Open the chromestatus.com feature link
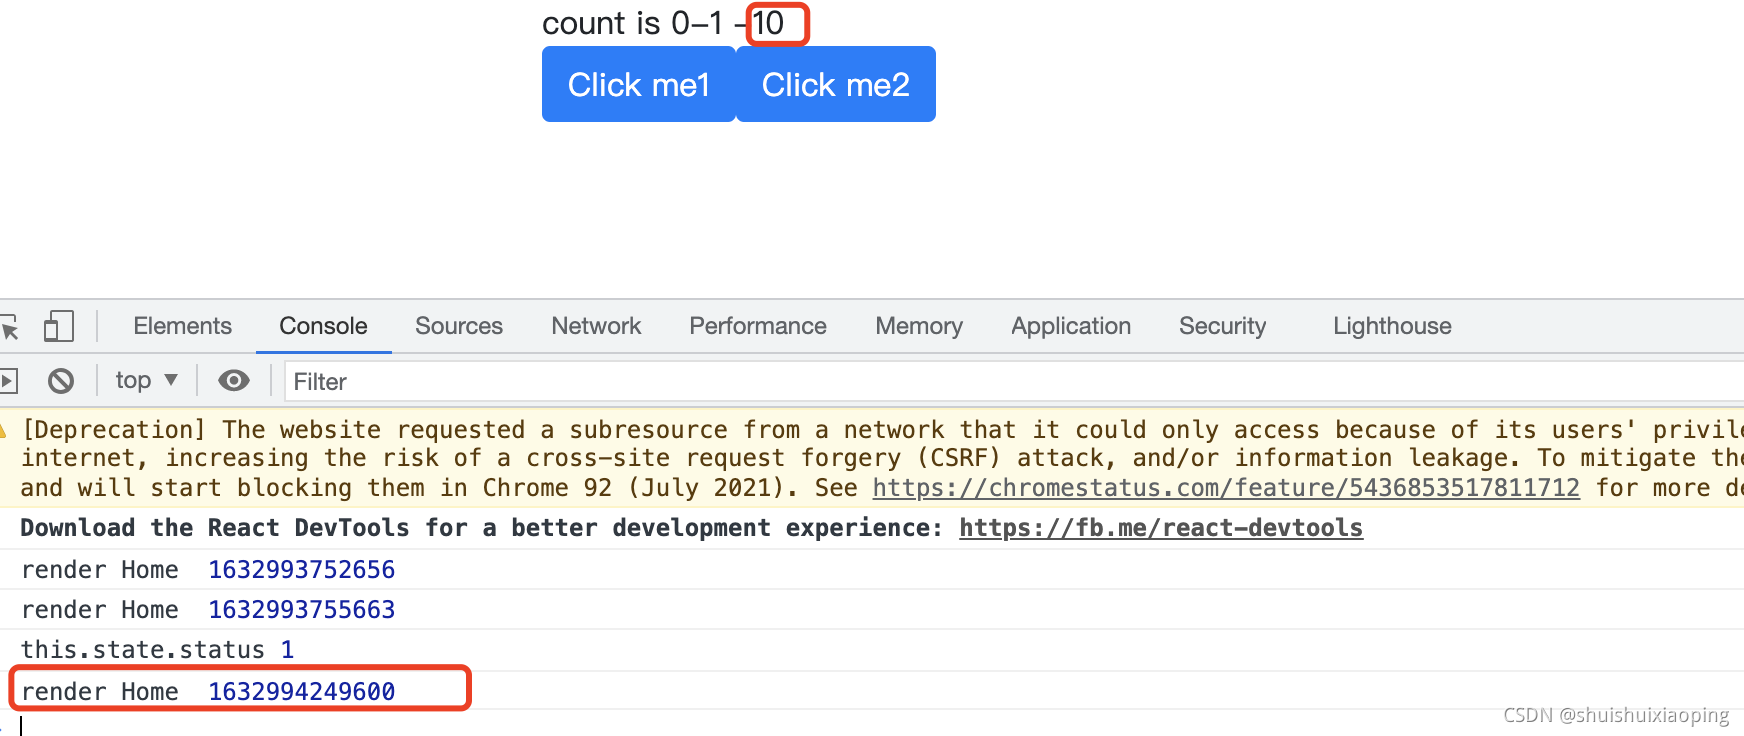This screenshot has height=736, width=1744. tap(1226, 488)
